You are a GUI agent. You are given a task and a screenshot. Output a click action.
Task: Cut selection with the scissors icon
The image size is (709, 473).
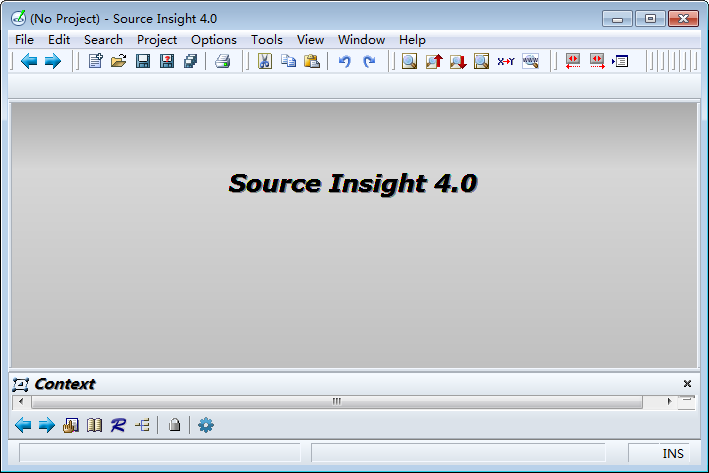265,61
